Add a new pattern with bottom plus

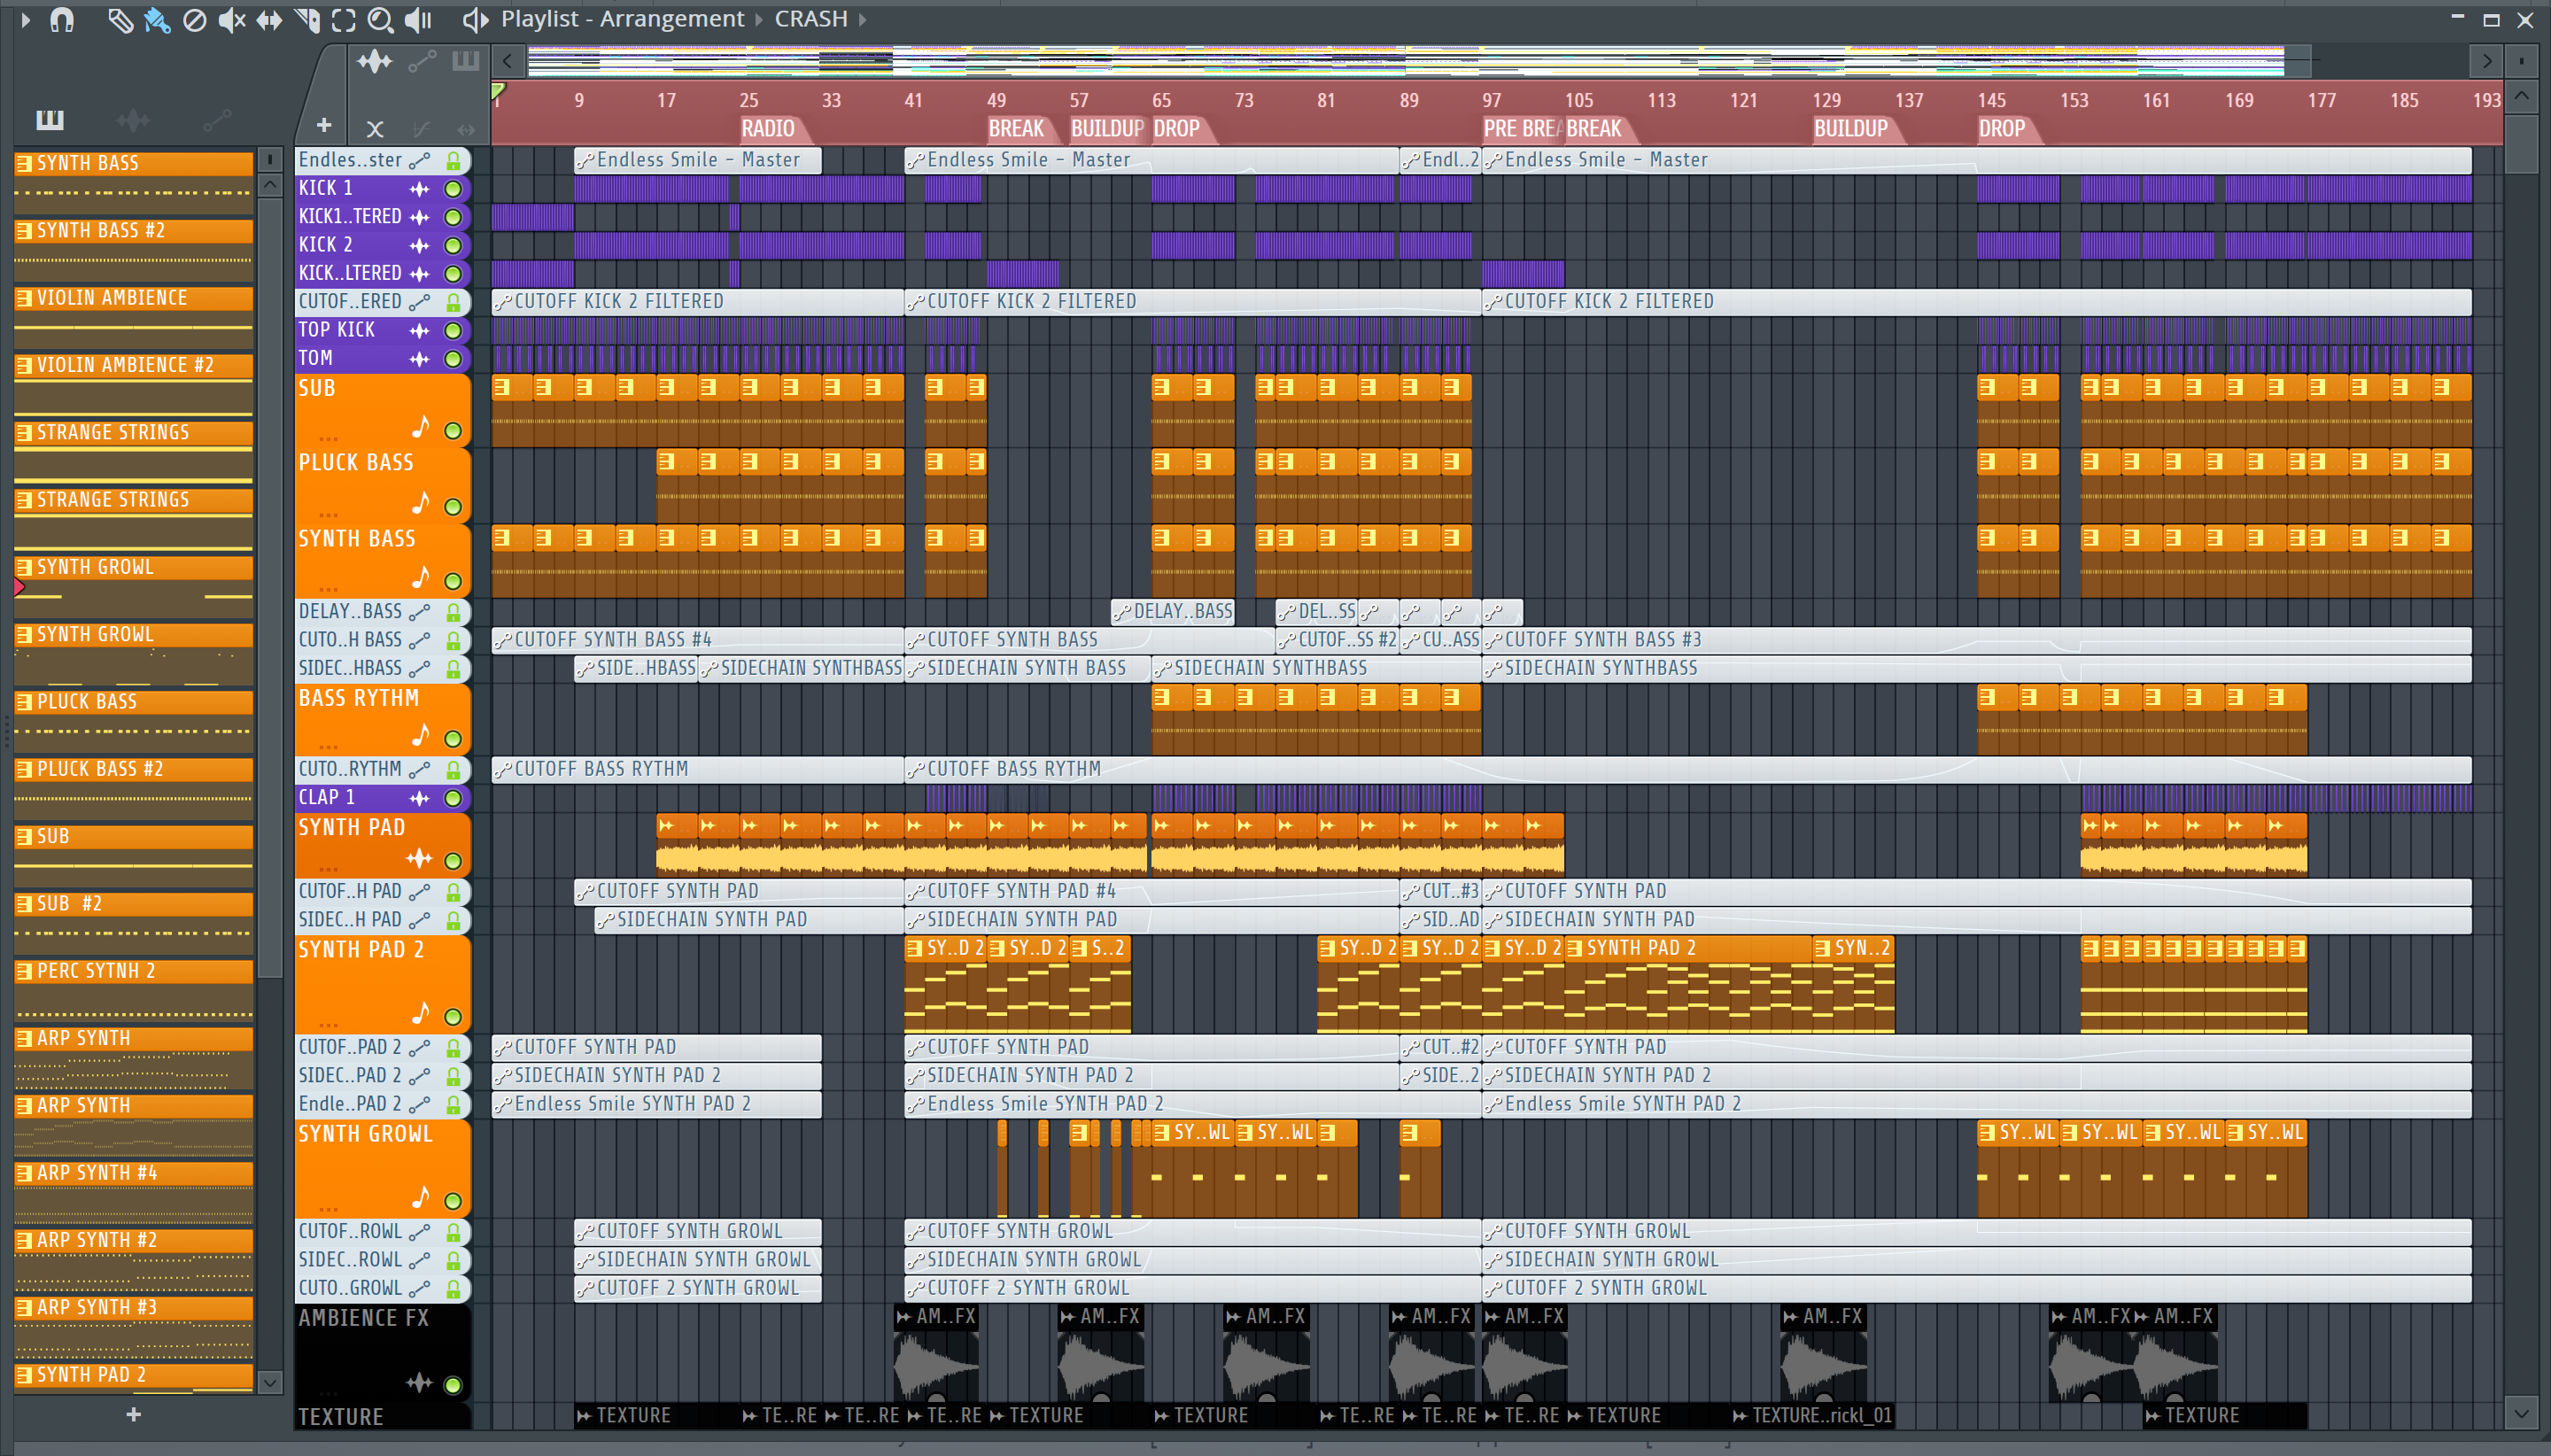[133, 1414]
